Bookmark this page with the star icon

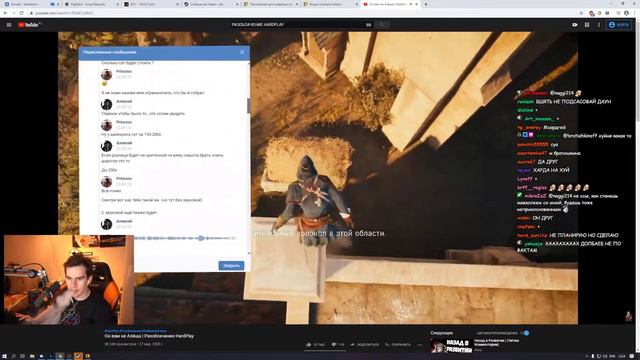(581, 13)
